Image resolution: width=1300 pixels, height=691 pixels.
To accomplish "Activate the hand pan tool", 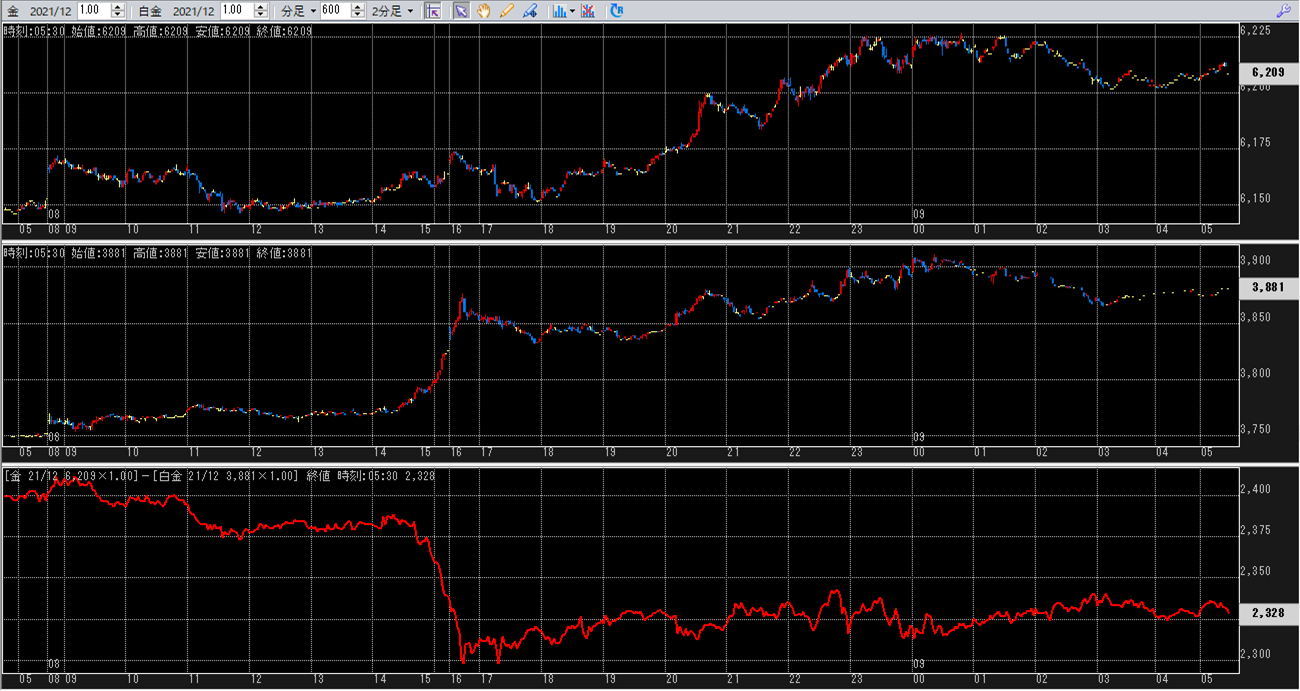I will [484, 11].
